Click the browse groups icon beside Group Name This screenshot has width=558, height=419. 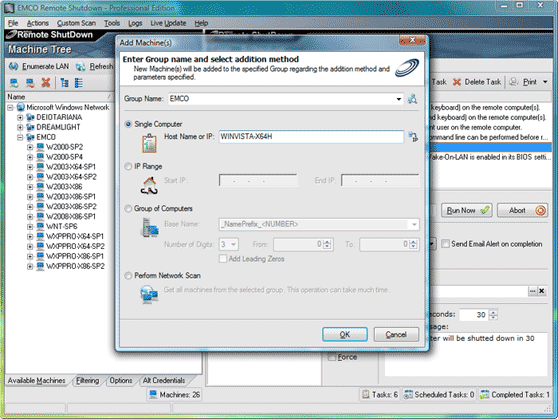click(x=412, y=99)
